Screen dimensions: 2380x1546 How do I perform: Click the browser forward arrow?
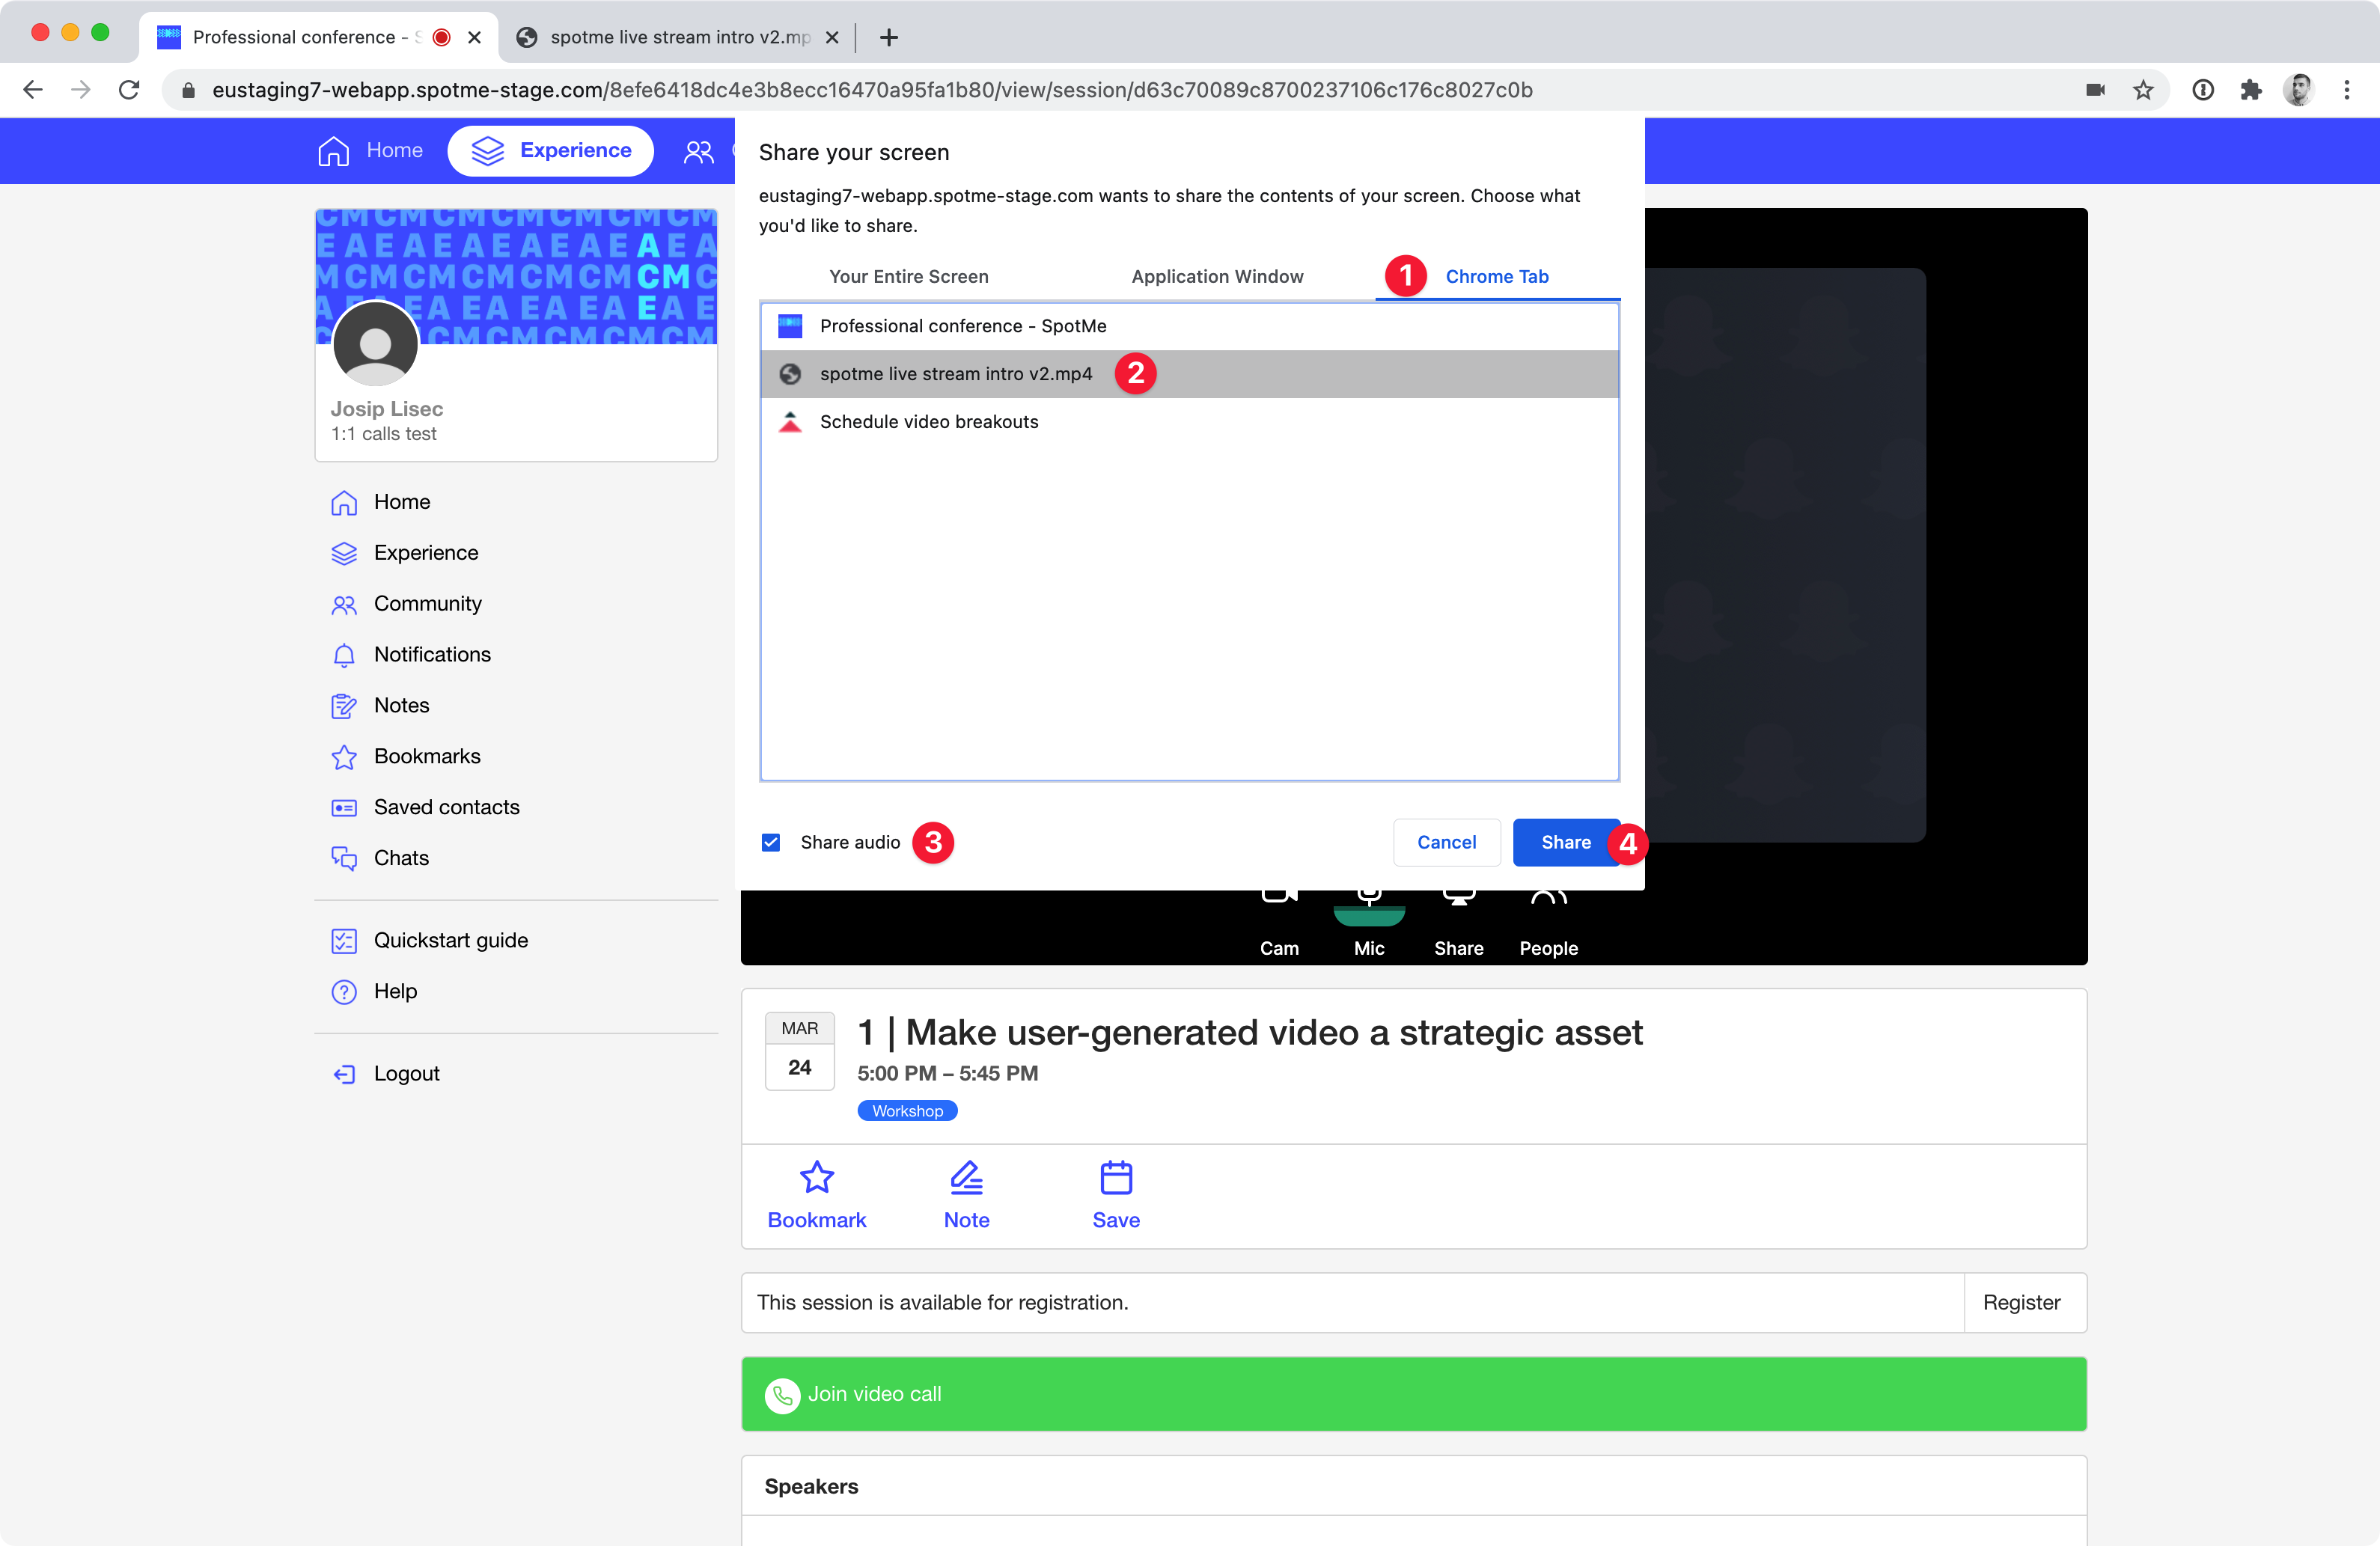(x=81, y=90)
